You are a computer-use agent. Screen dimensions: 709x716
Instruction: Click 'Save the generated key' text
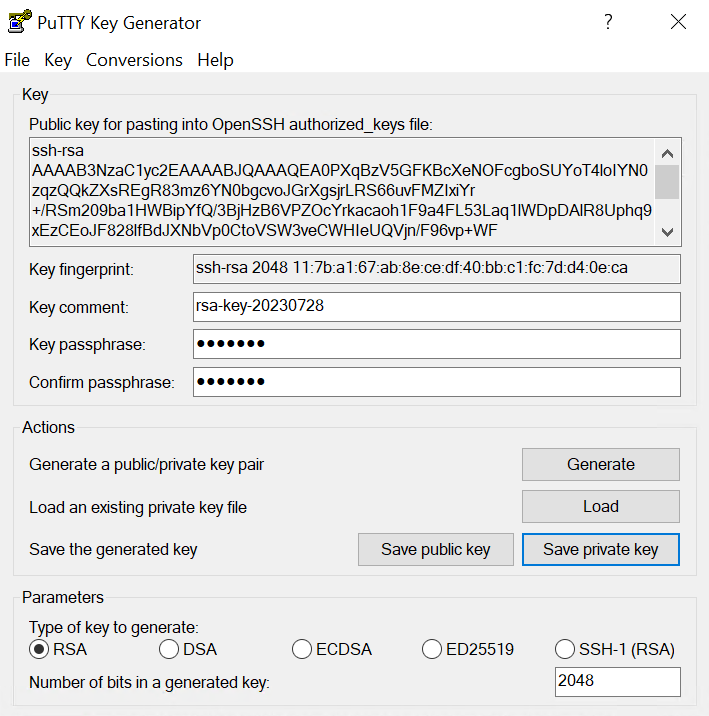click(113, 549)
